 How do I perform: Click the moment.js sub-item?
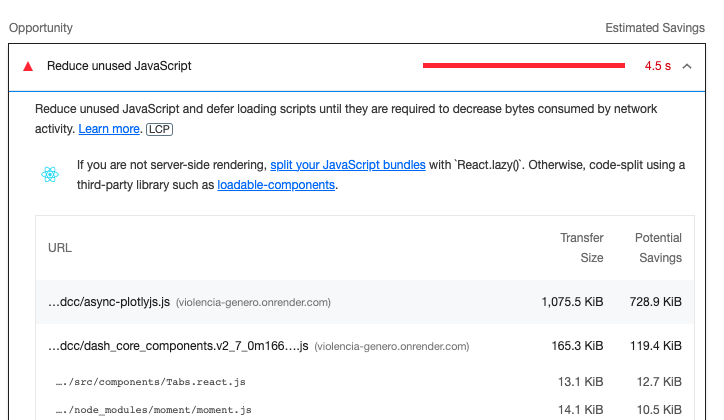point(154,410)
